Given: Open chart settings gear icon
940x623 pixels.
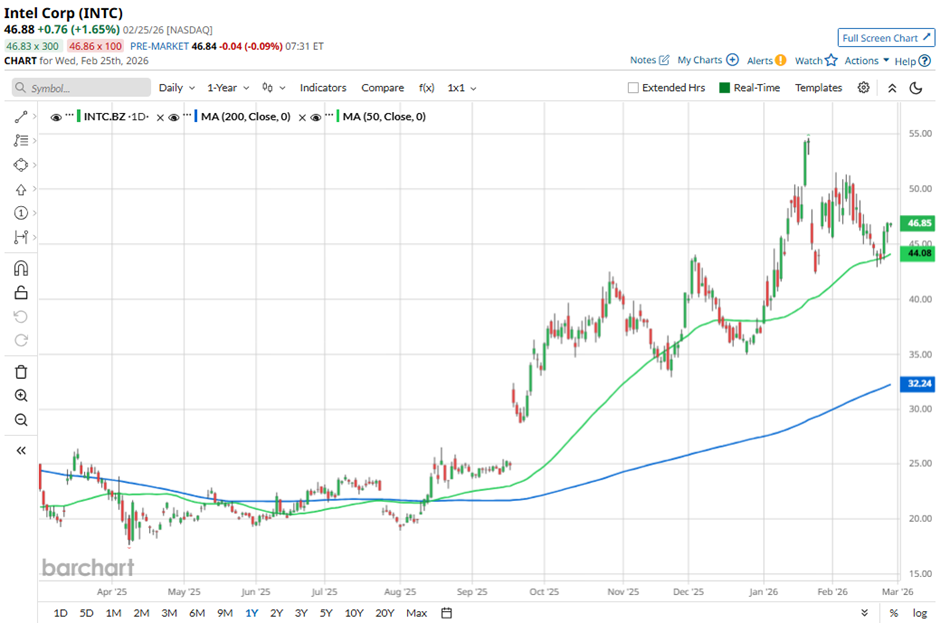Looking at the screenshot, I should point(864,88).
